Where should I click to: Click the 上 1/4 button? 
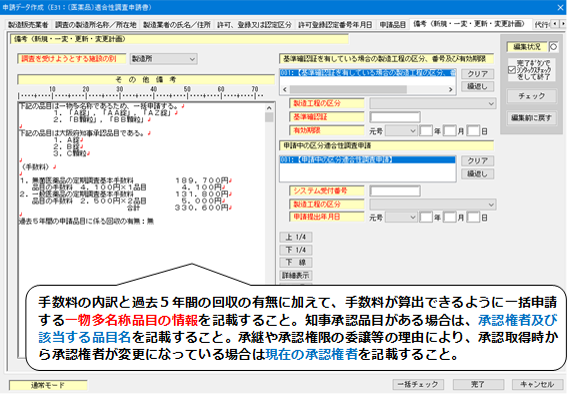point(296,237)
